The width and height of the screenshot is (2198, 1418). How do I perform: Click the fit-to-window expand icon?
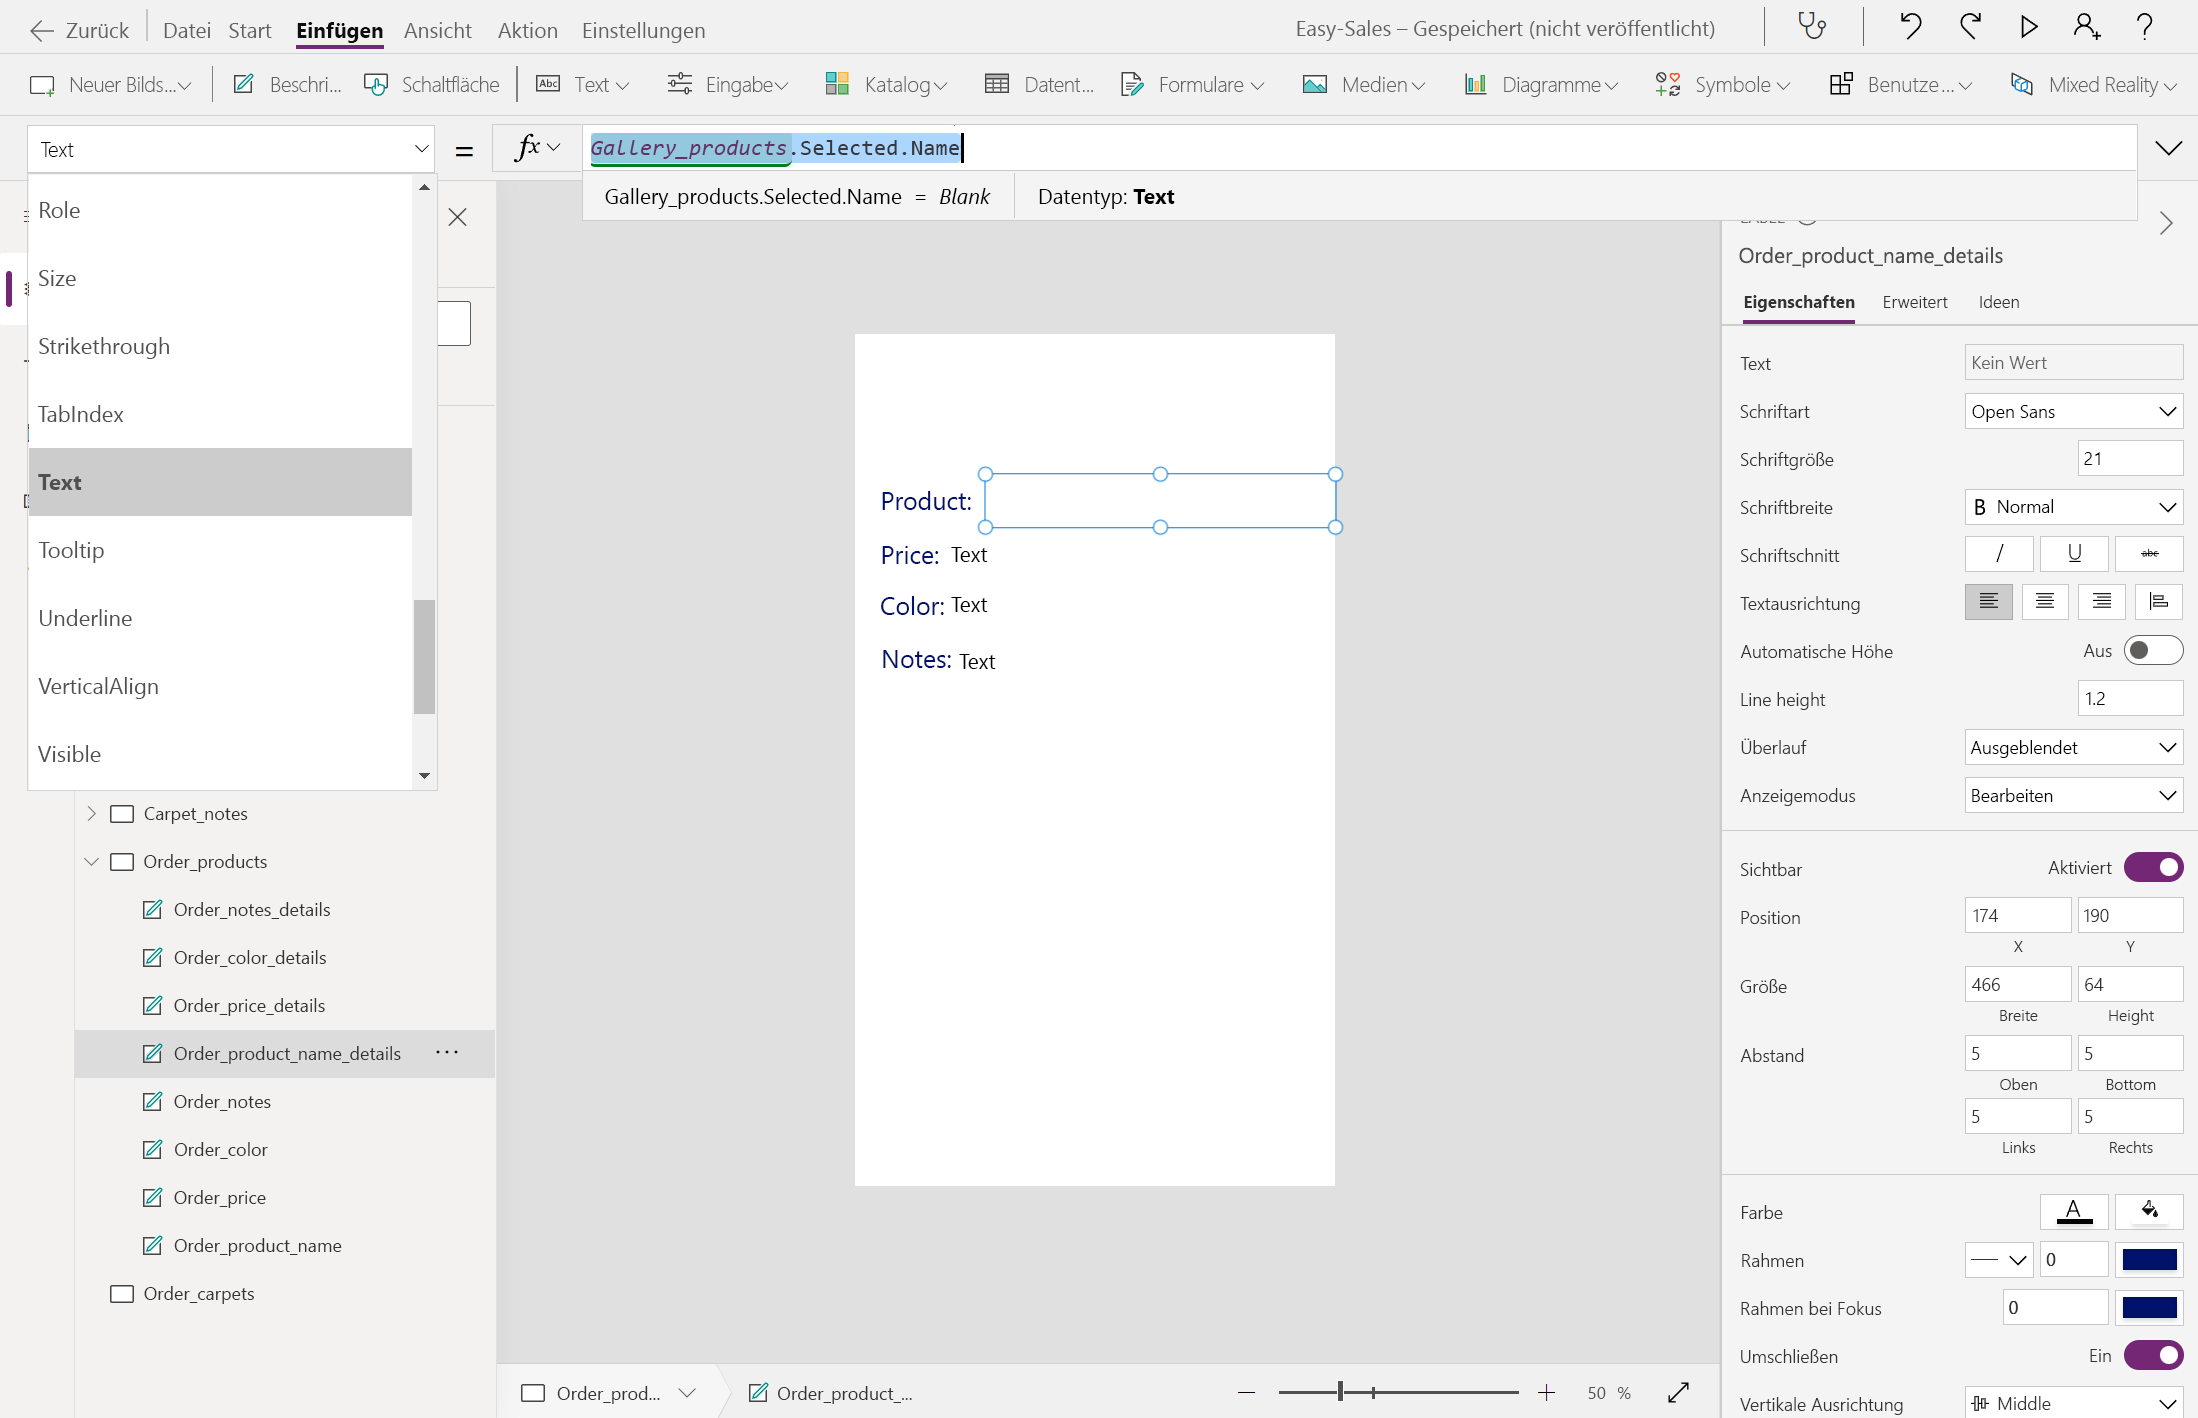click(x=1678, y=1392)
